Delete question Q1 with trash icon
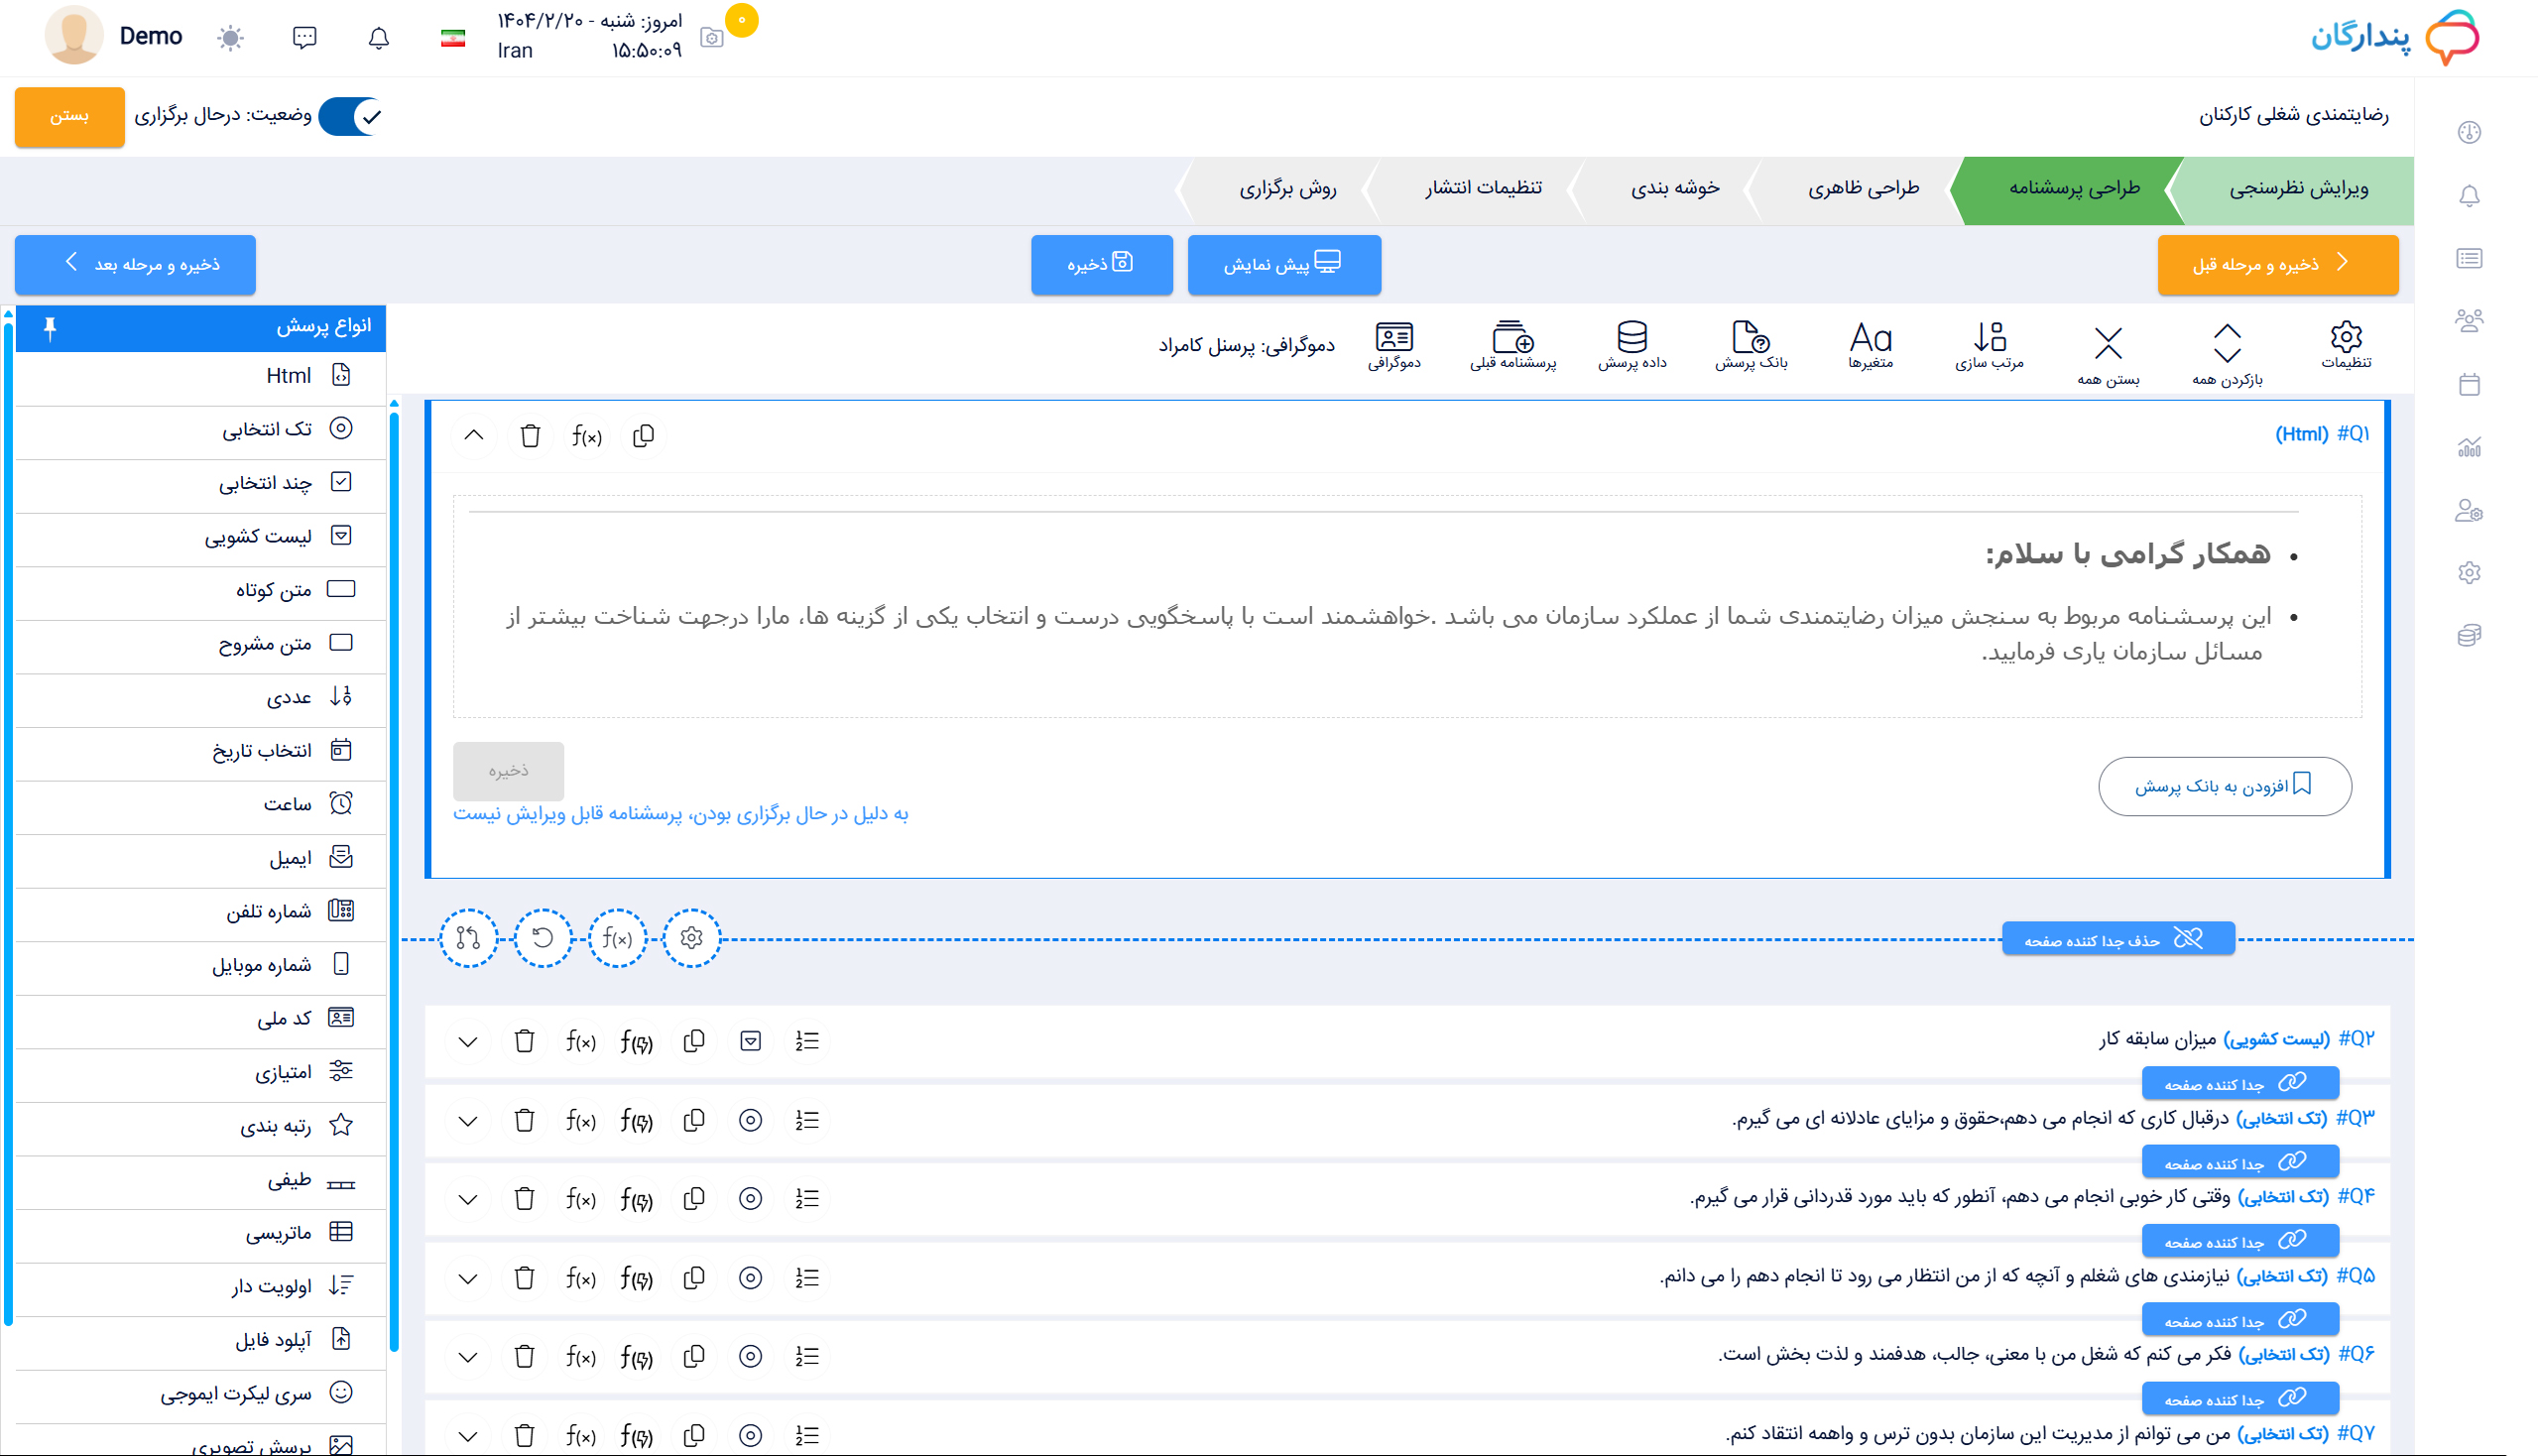This screenshot has width=2538, height=1456. point(530,436)
